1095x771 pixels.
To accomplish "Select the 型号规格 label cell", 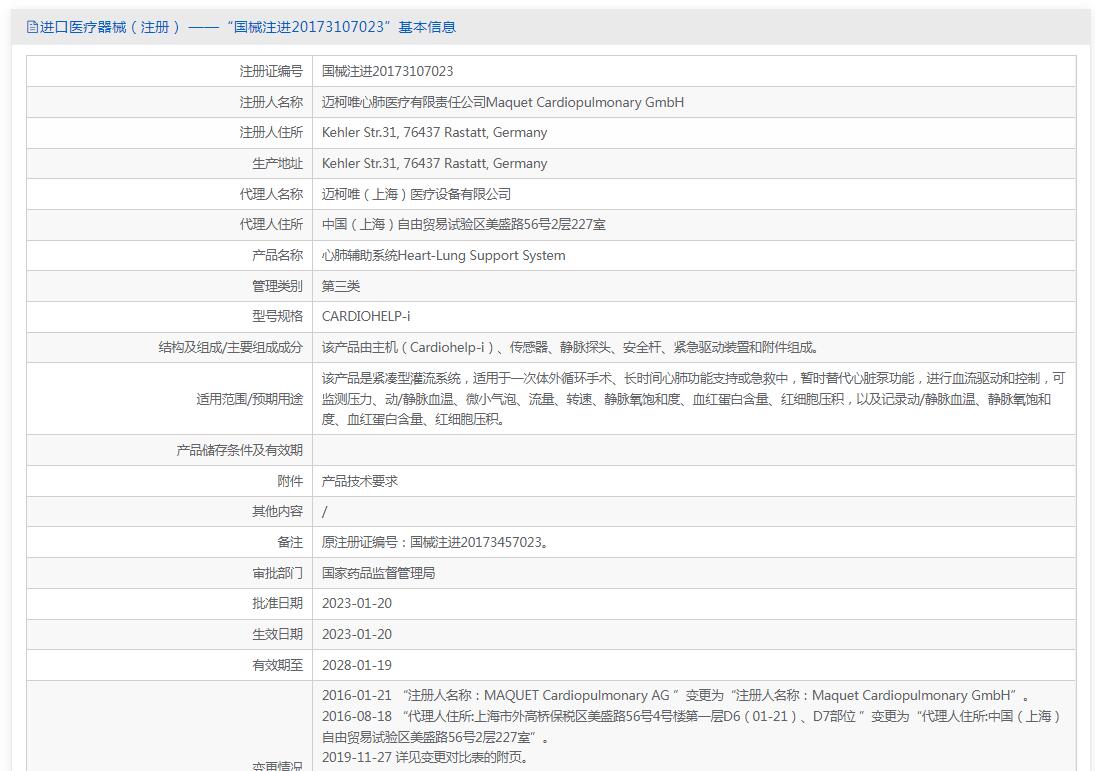I will point(170,317).
